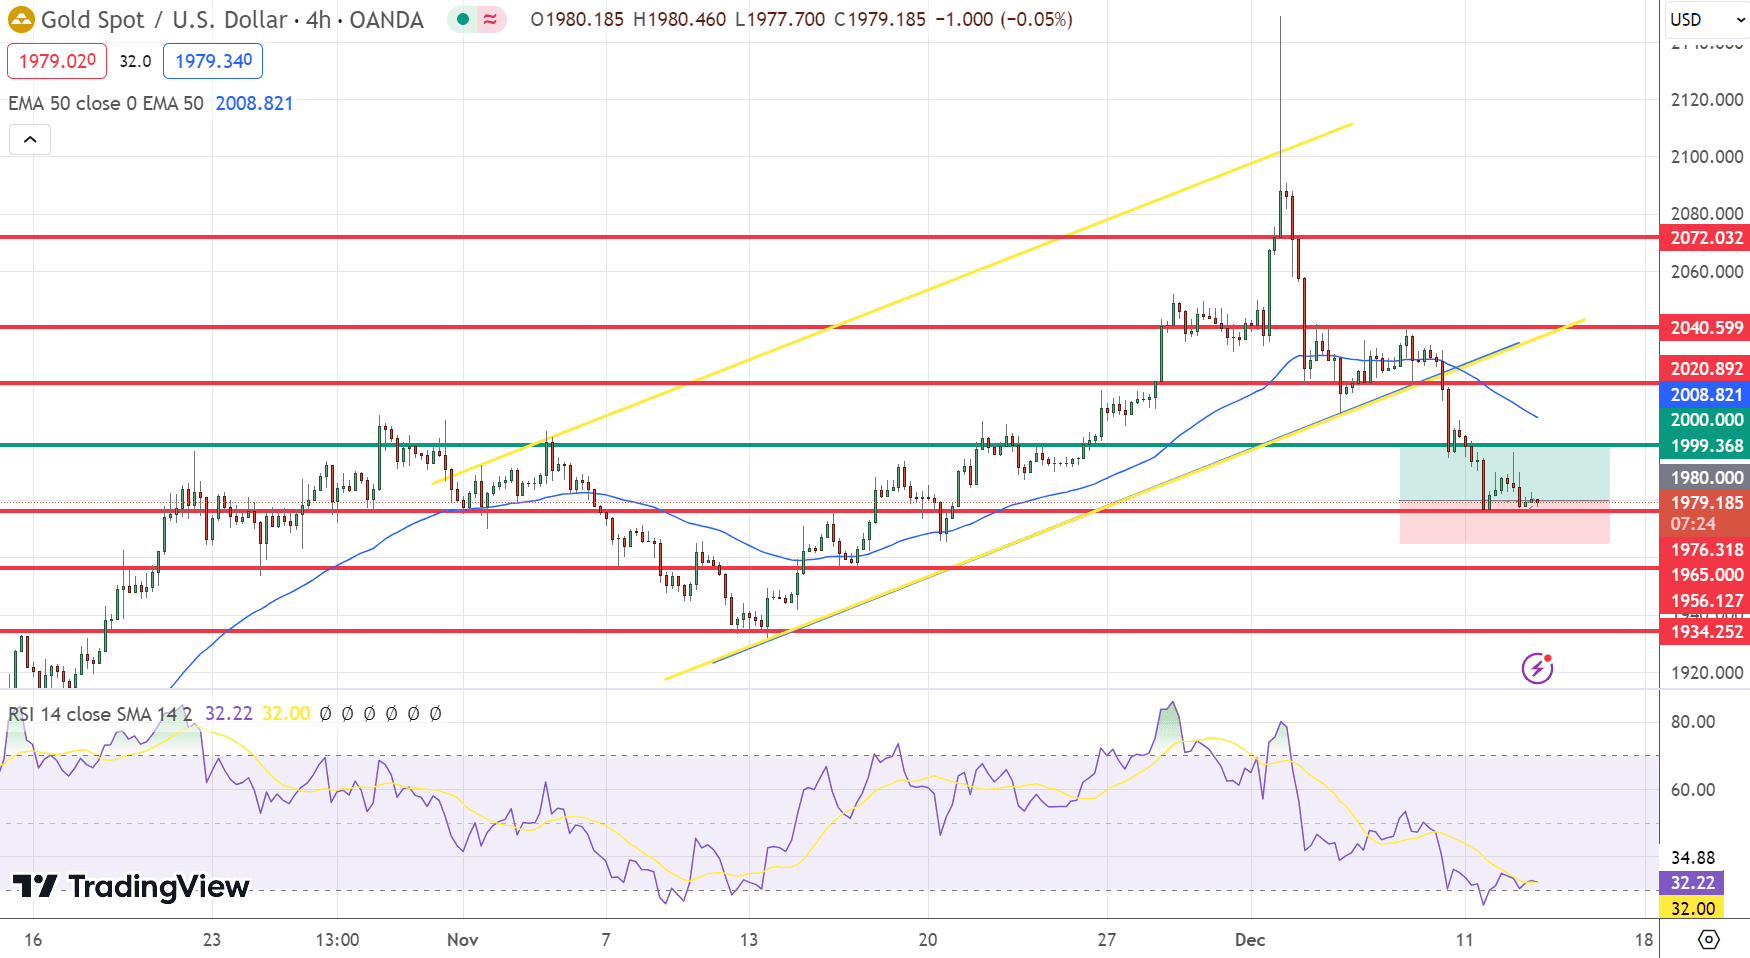Click the green long position target zone
Viewport: 1750px width, 958px height.
1504,473
